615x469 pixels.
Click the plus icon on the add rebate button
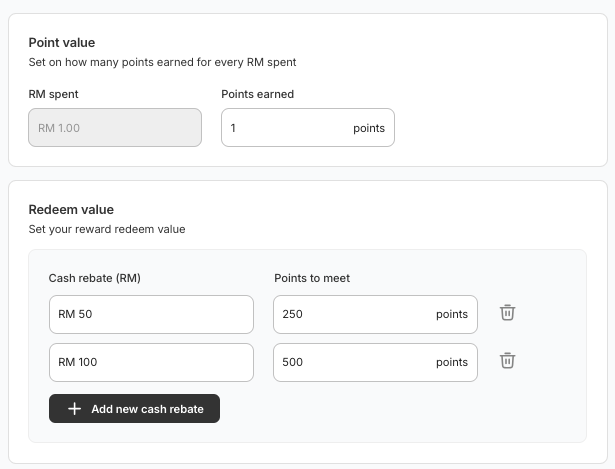pos(75,409)
